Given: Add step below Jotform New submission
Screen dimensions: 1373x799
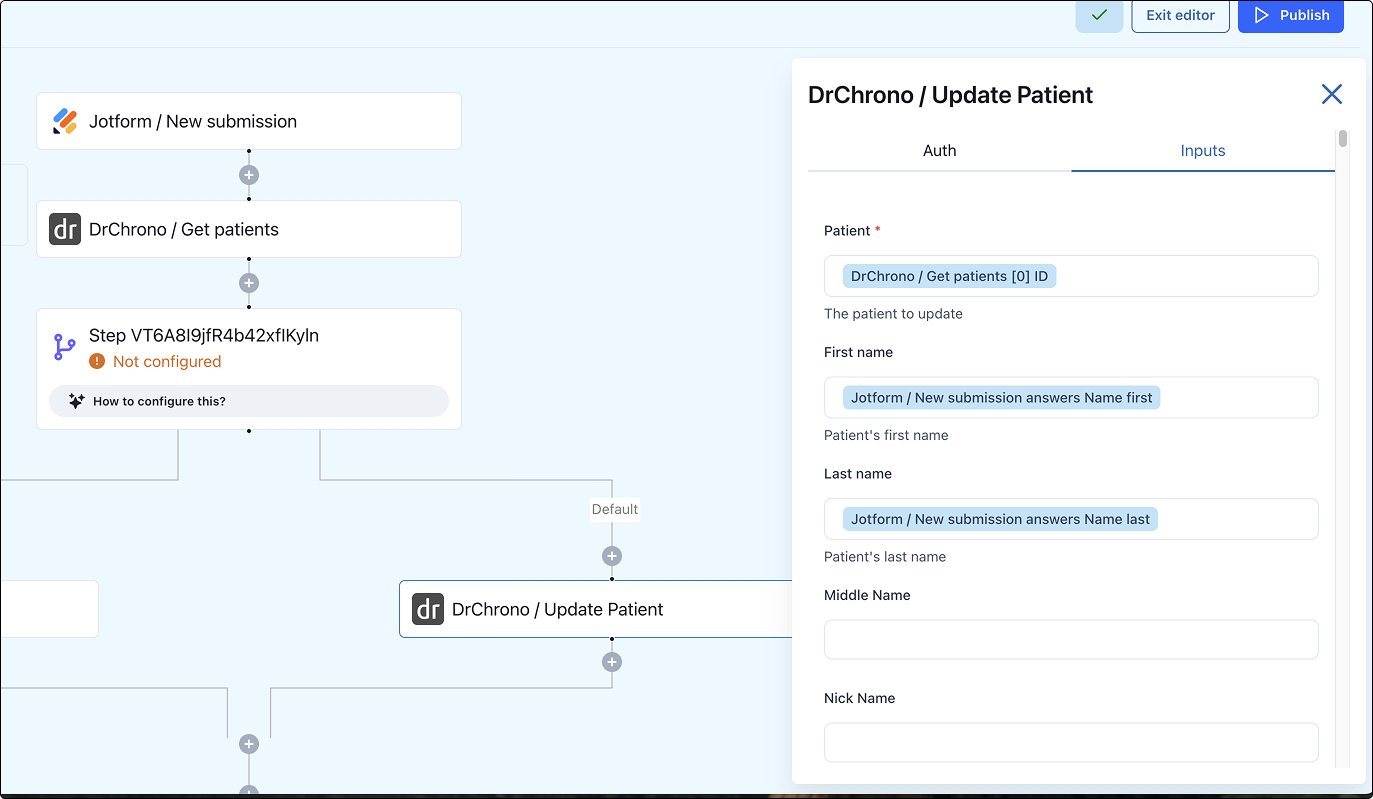Looking at the screenshot, I should click(x=249, y=175).
